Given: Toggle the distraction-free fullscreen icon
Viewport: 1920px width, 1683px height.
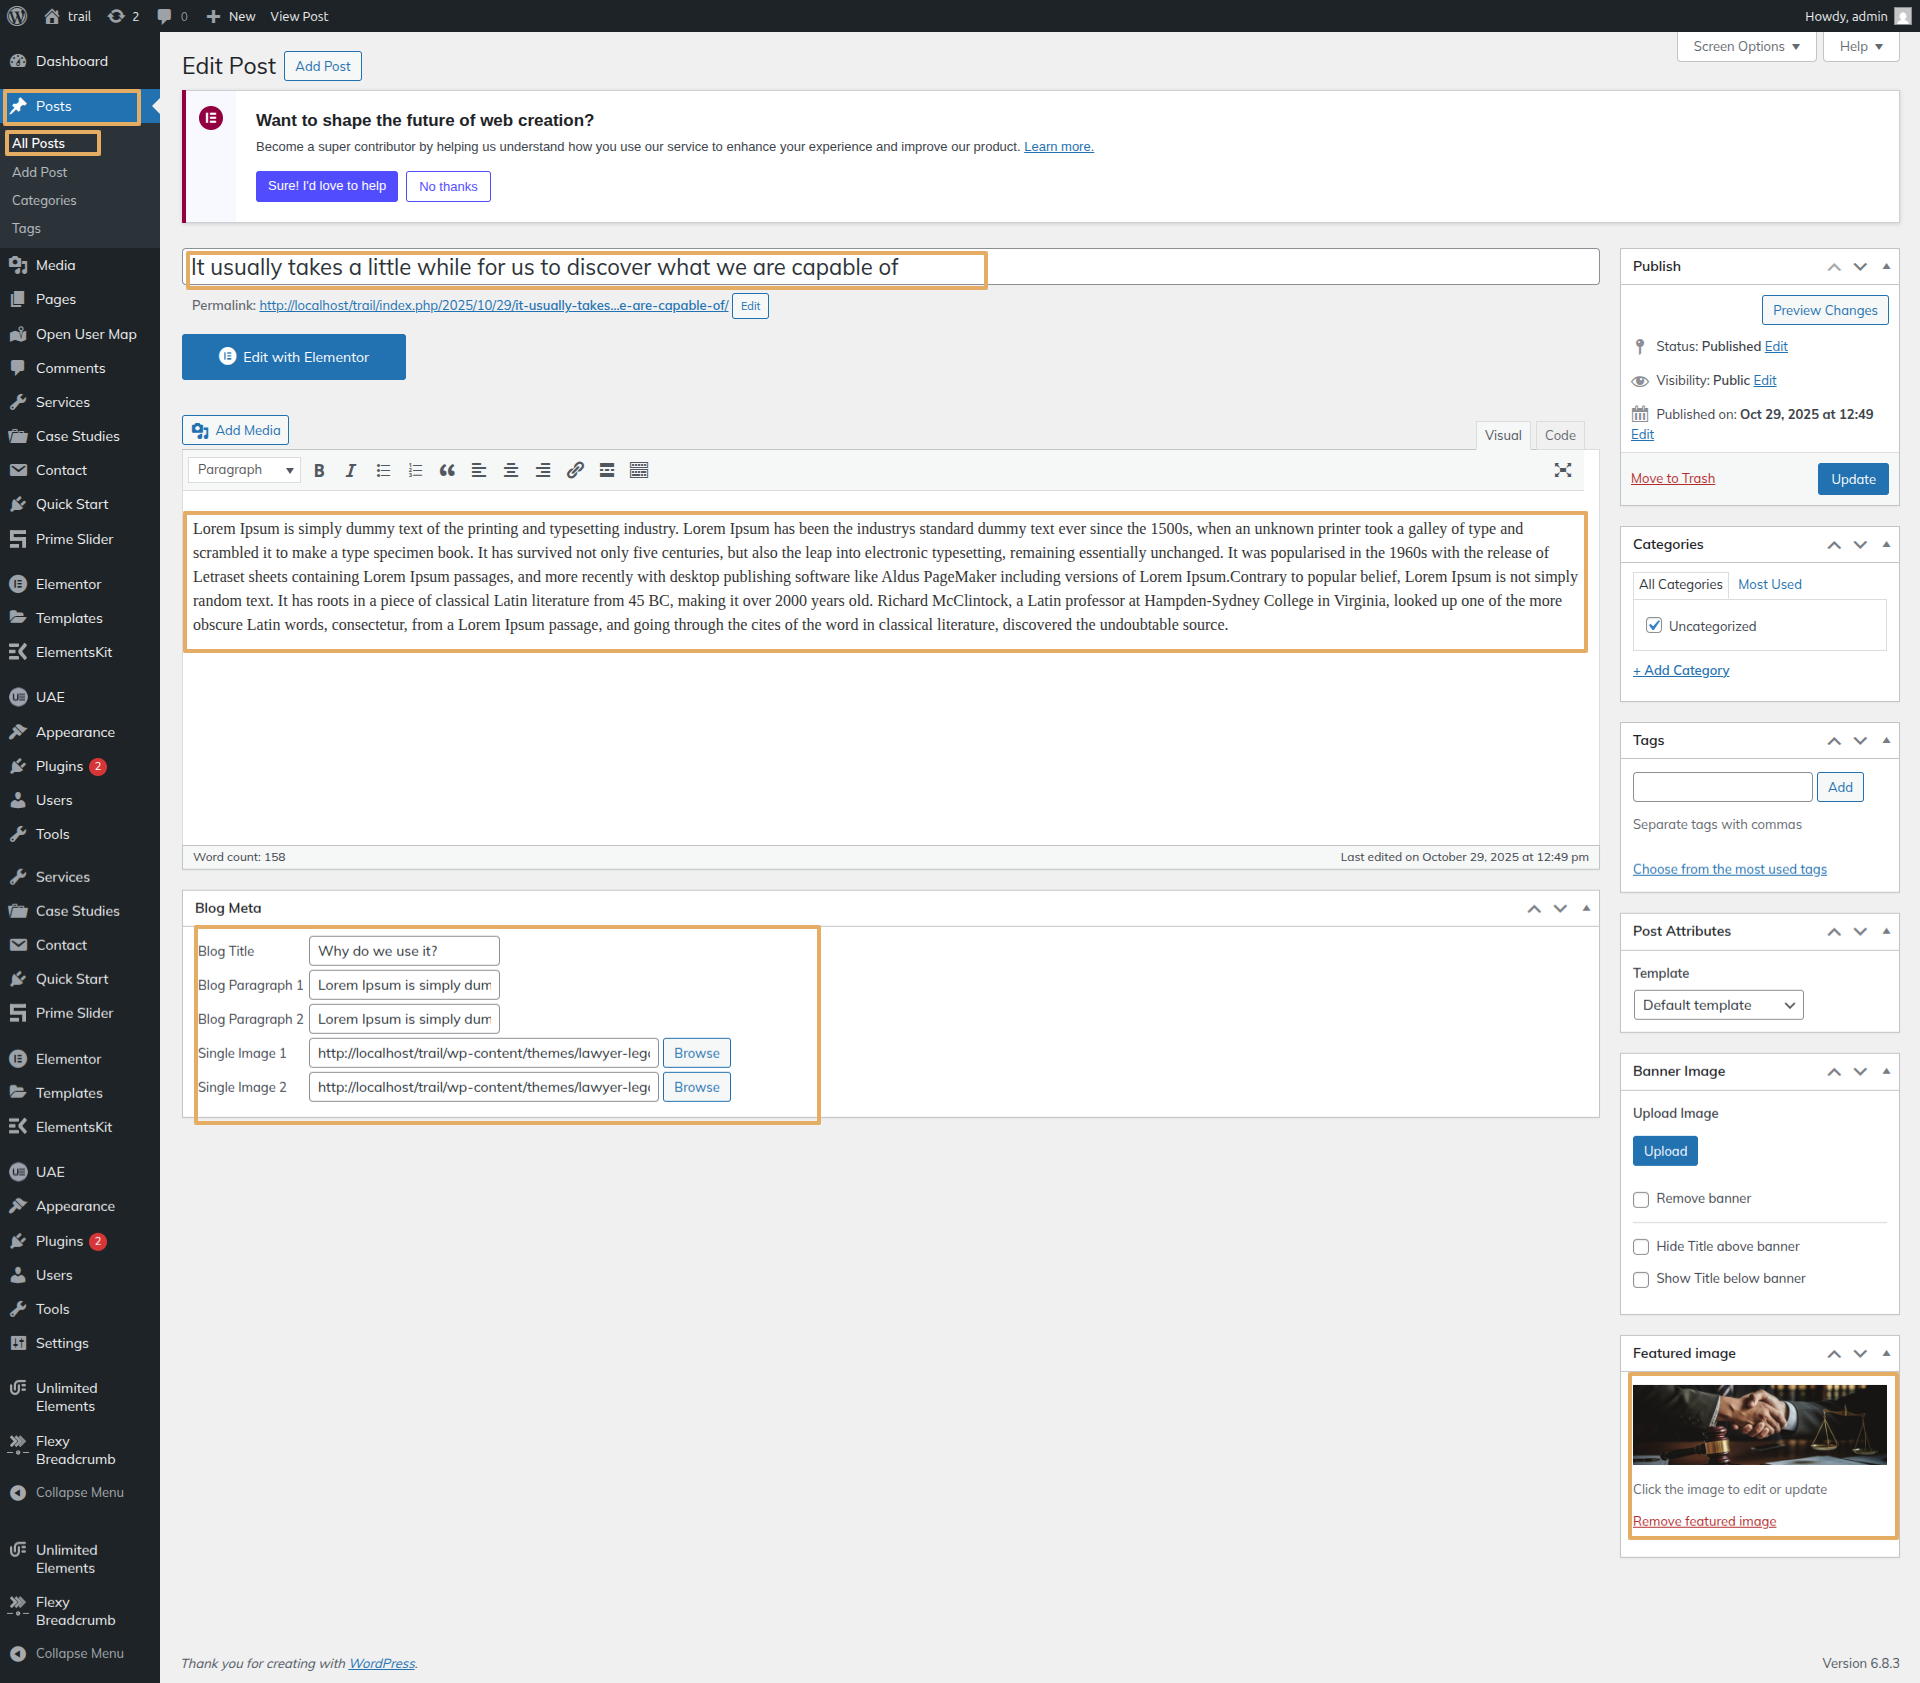Looking at the screenshot, I should [x=1562, y=470].
